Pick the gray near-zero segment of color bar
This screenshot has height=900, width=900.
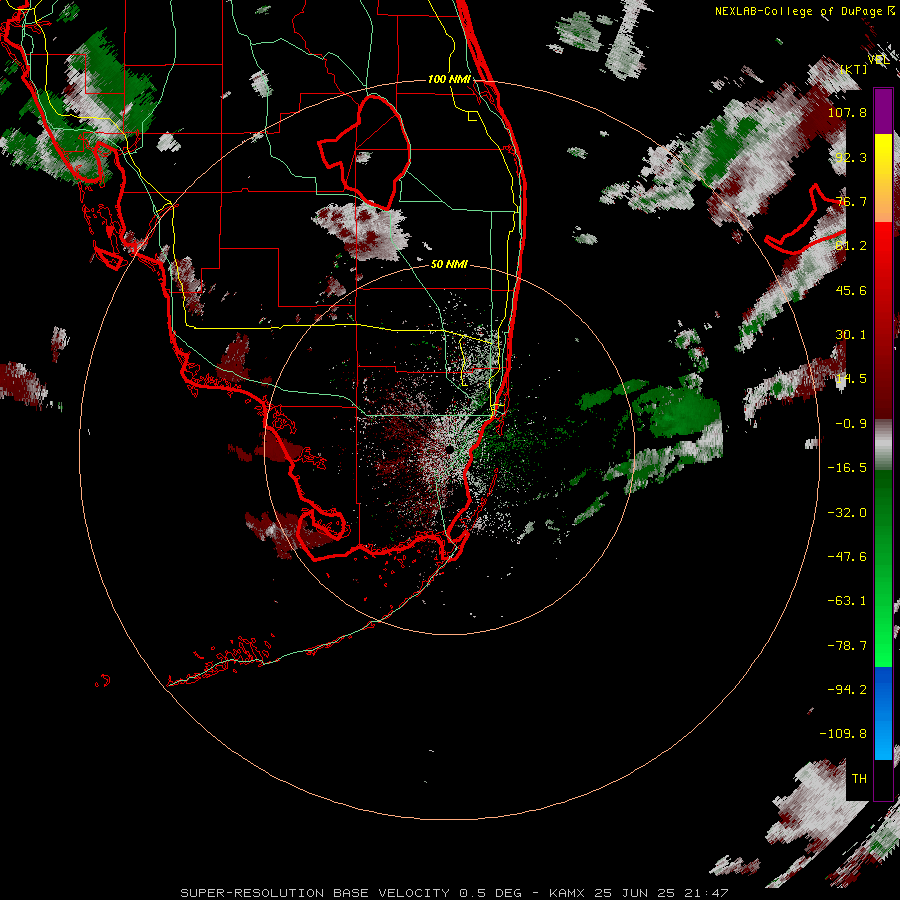(883, 445)
